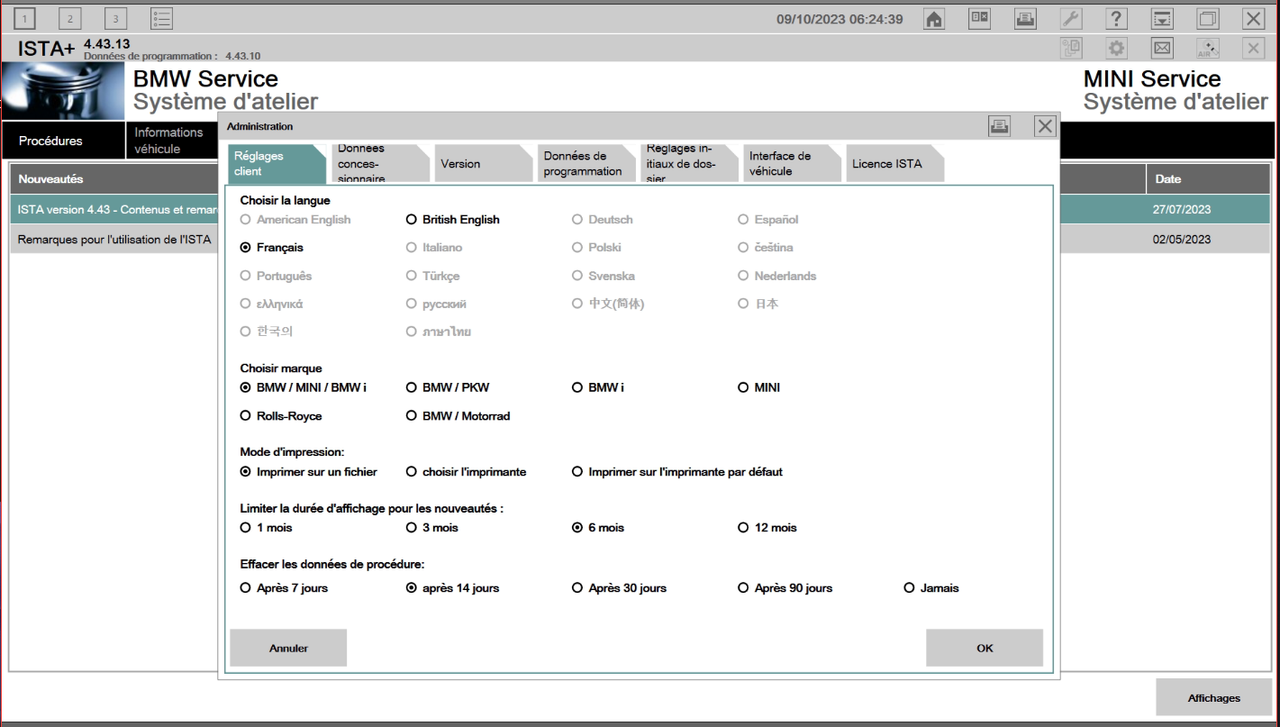Select Imprimer sur un fichier

pos(309,471)
